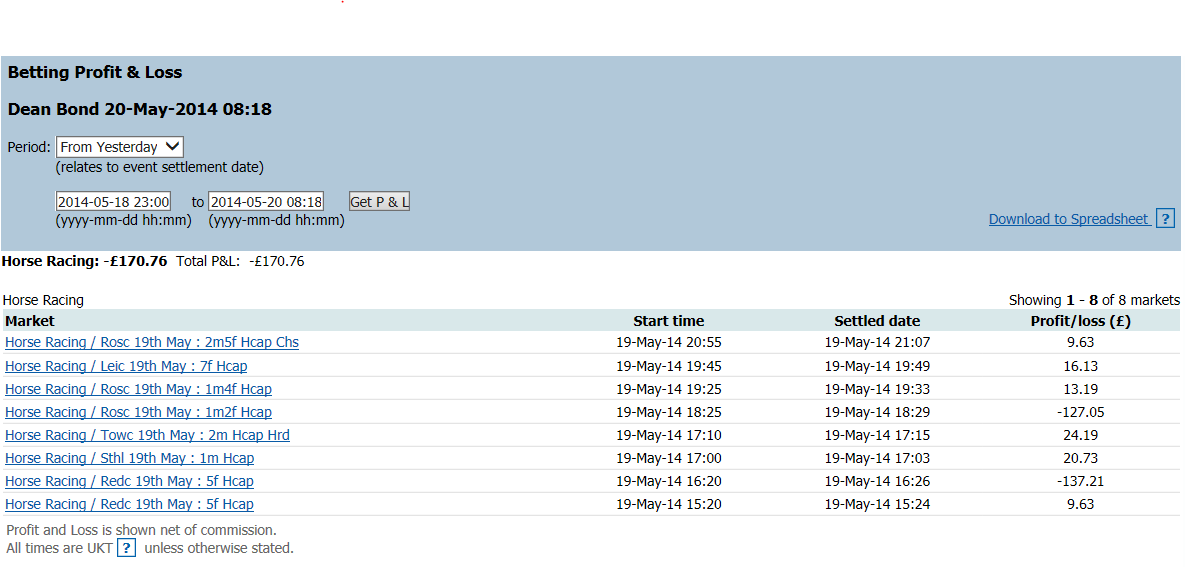Open Leic 19th May 7f Hcap market

[126, 366]
